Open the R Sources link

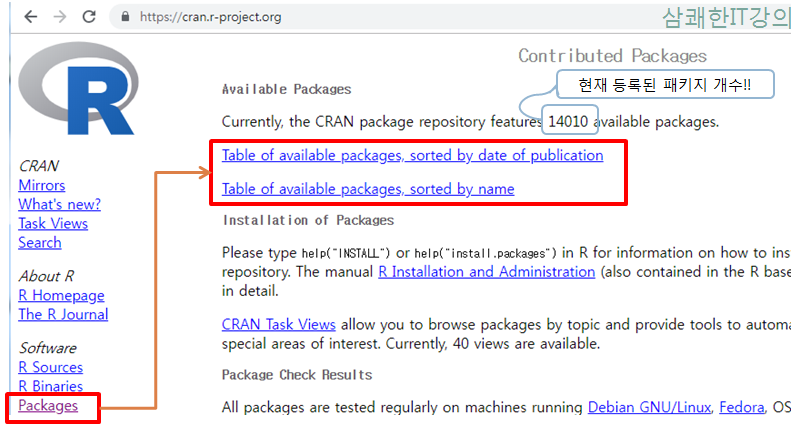coord(50,367)
